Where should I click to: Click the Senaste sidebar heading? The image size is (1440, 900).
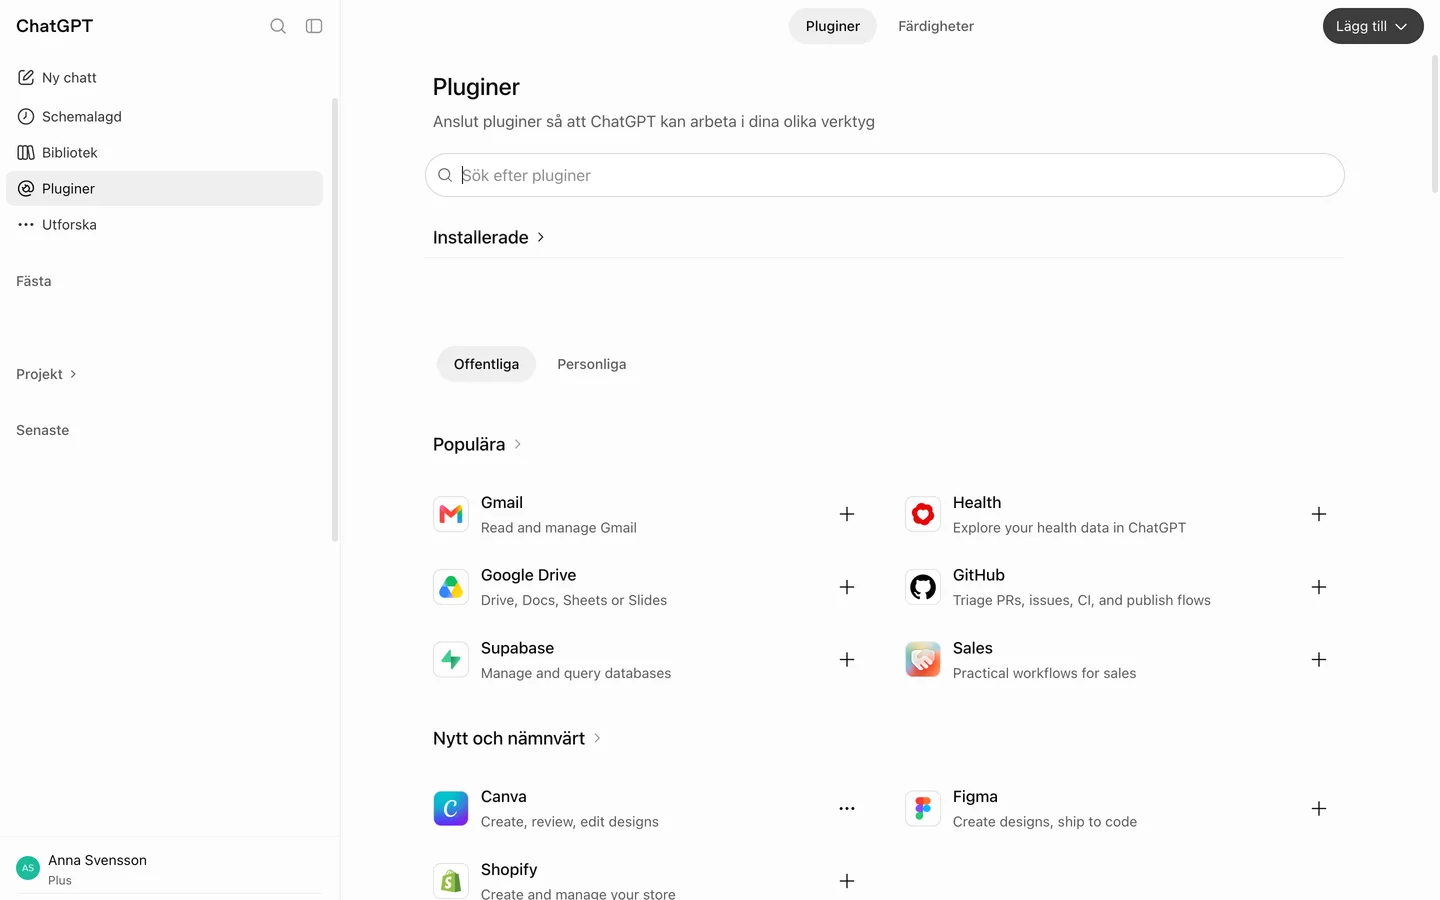pos(43,430)
